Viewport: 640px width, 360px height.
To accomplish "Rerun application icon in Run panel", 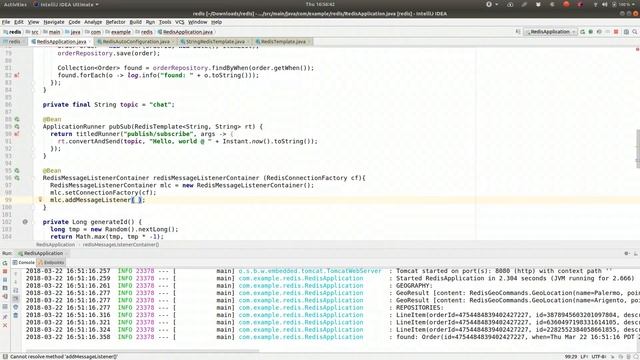I will pos(5,263).
